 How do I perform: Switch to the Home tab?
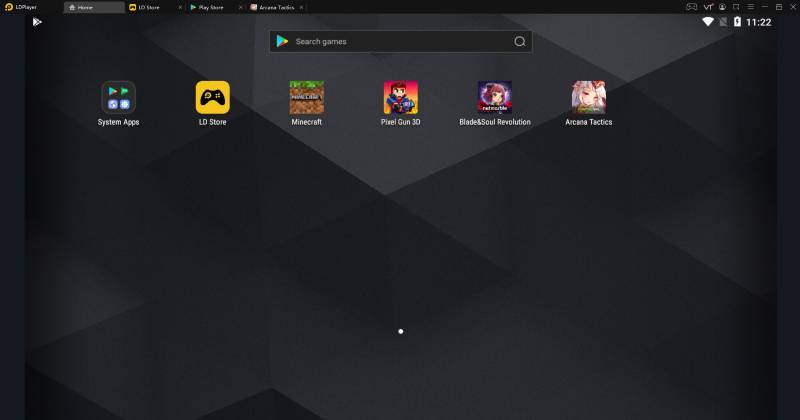[94, 7]
